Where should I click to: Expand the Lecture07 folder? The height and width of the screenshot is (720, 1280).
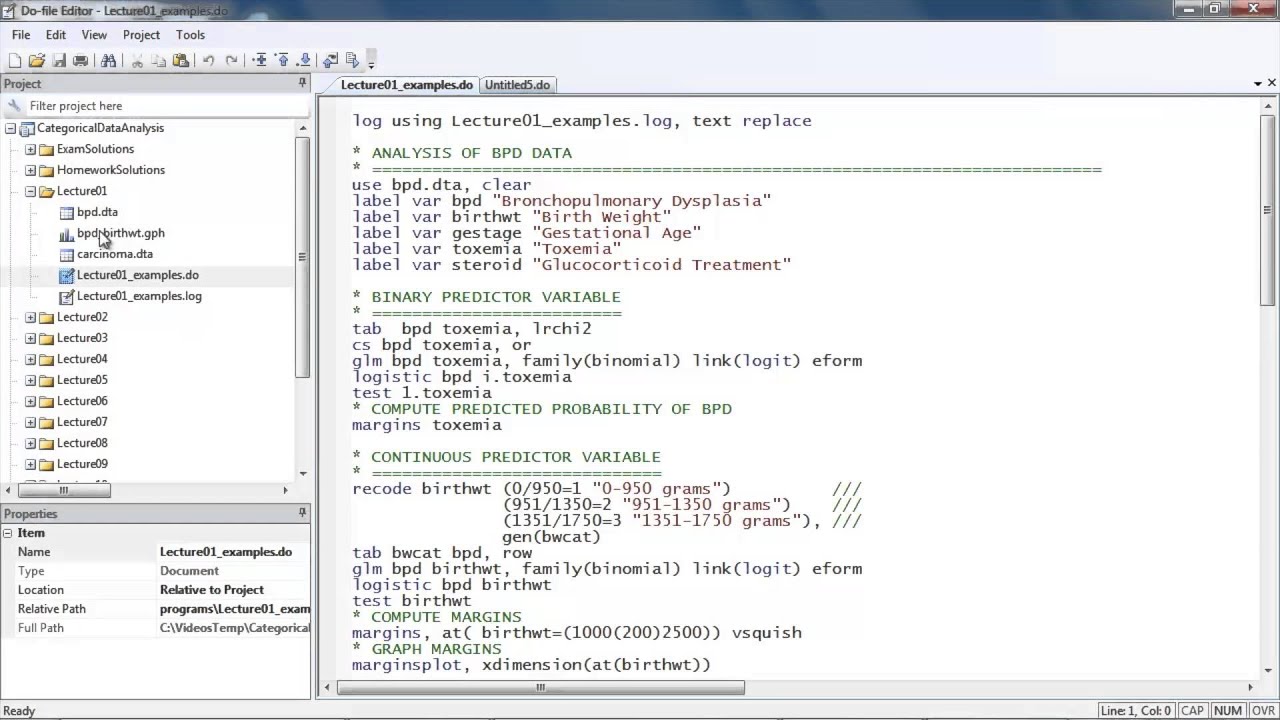coord(31,422)
